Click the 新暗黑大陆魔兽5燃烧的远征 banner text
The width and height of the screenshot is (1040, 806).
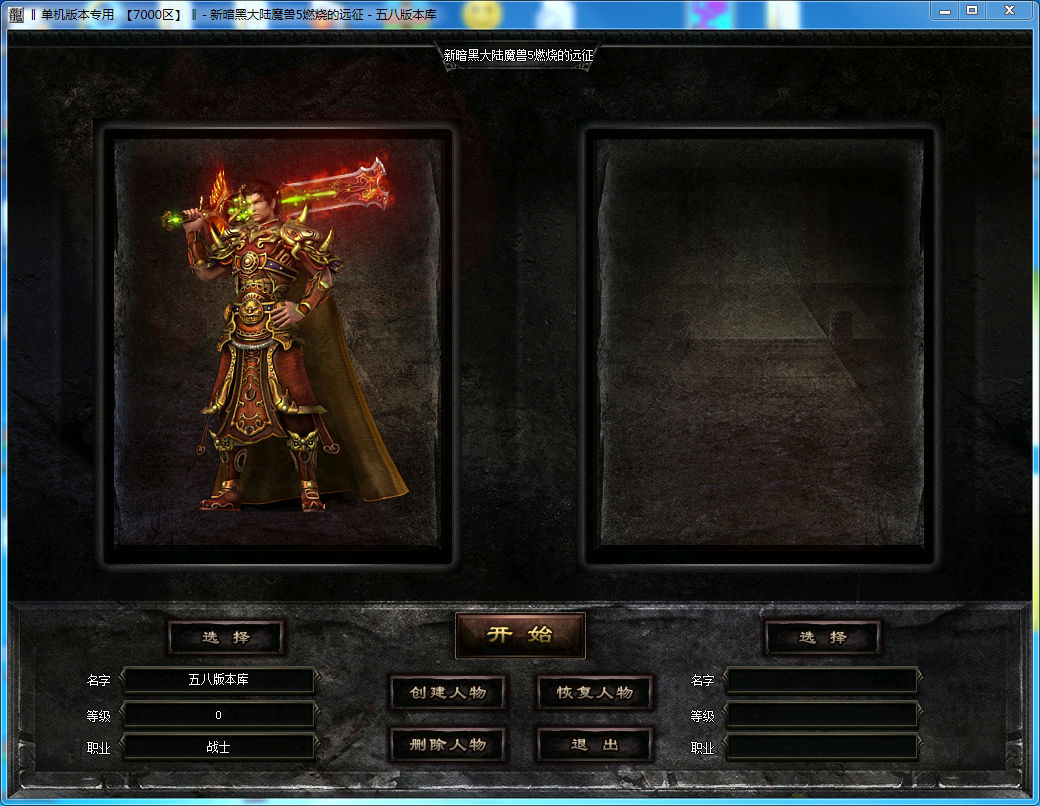coord(518,56)
